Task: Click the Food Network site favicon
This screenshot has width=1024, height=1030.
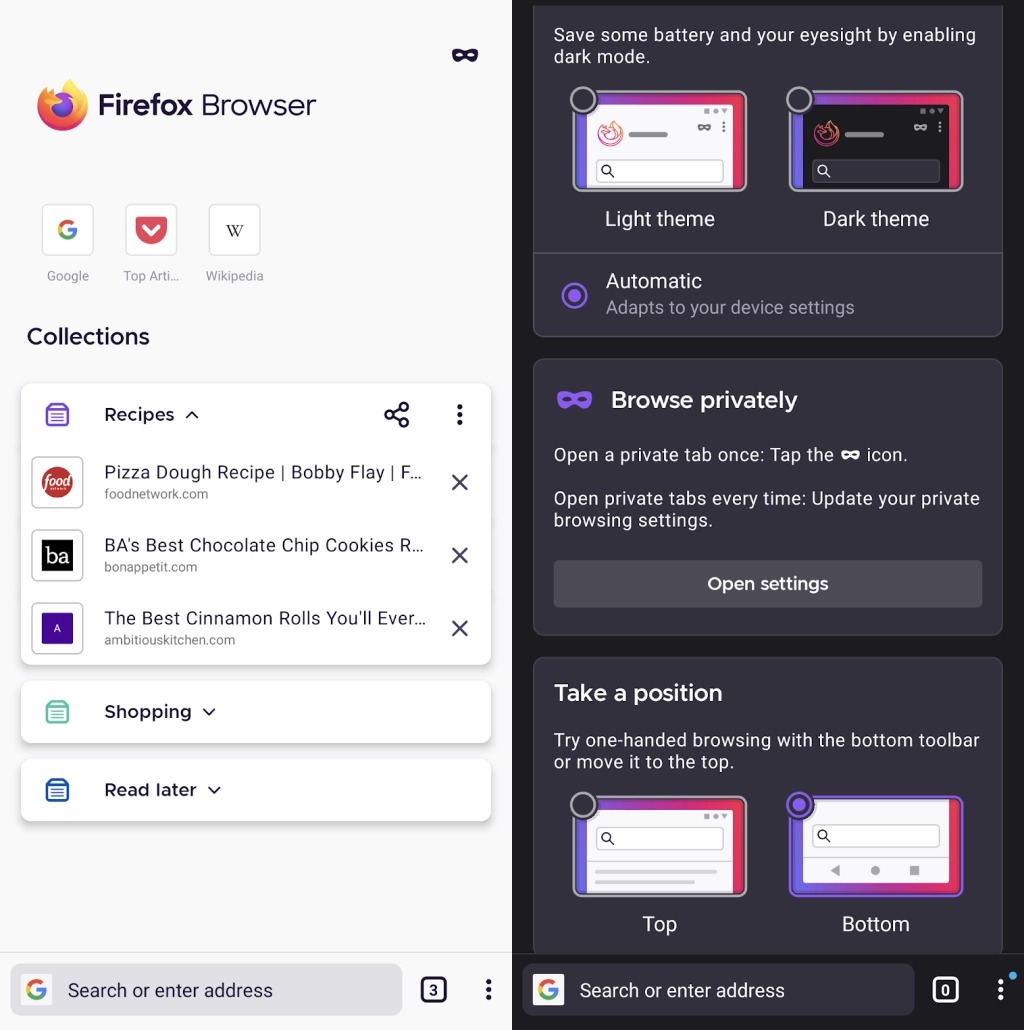Action: tap(57, 482)
